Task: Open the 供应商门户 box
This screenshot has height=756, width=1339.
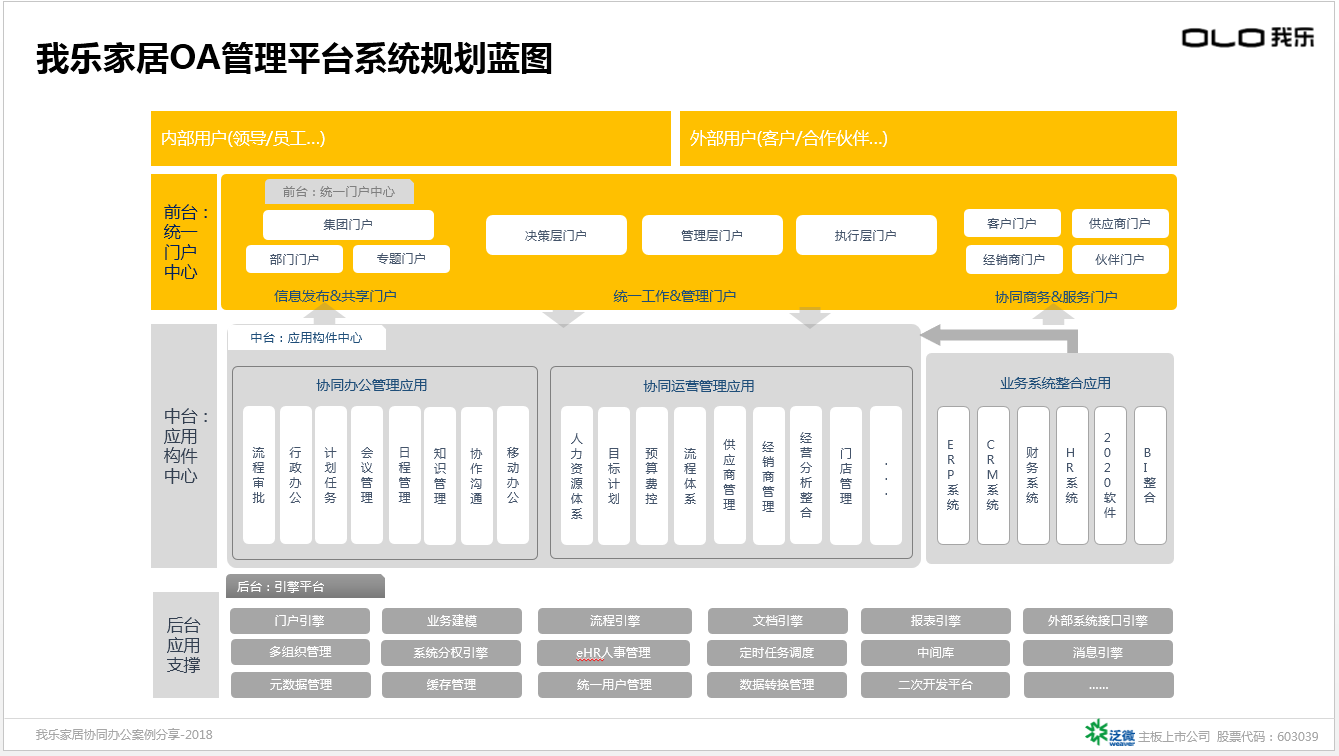Action: tap(1120, 223)
